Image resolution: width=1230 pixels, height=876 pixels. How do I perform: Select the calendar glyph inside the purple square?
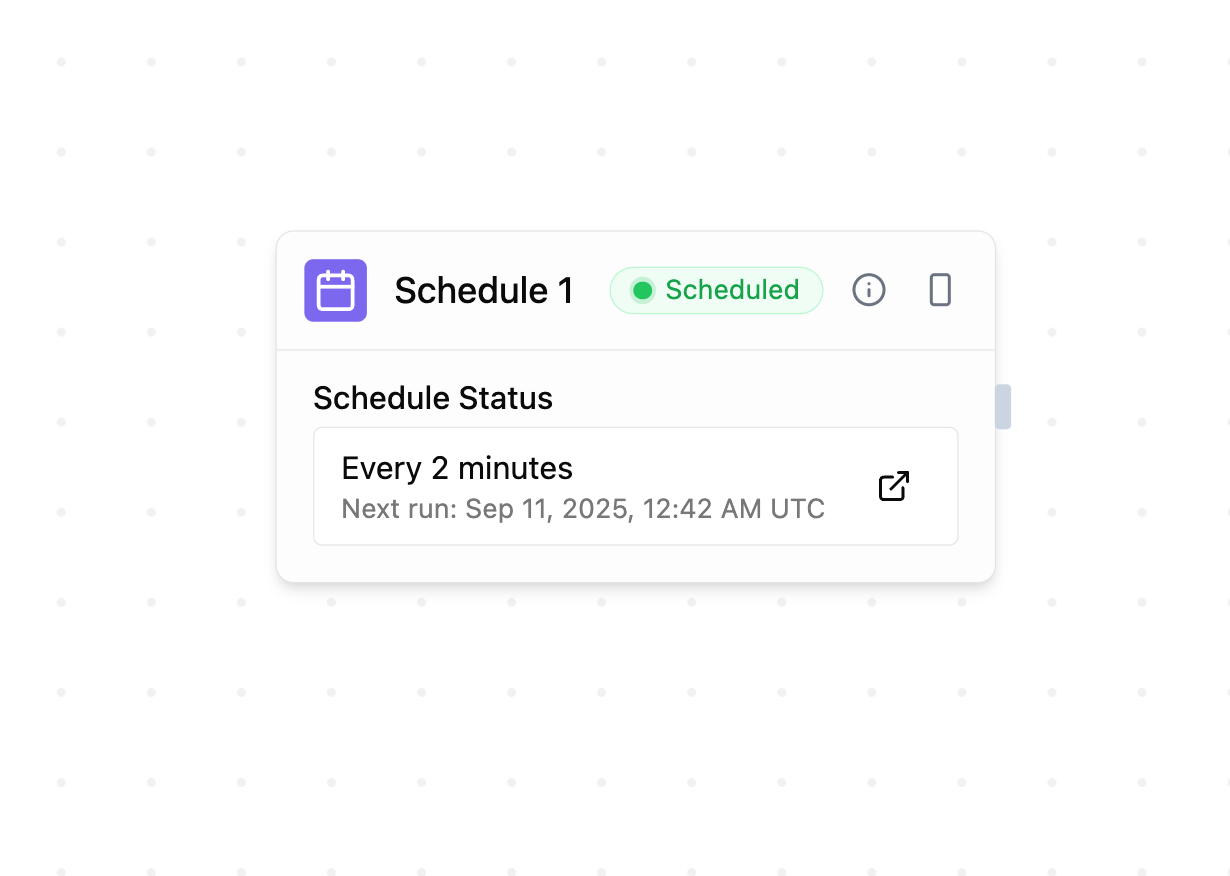[x=335, y=290]
